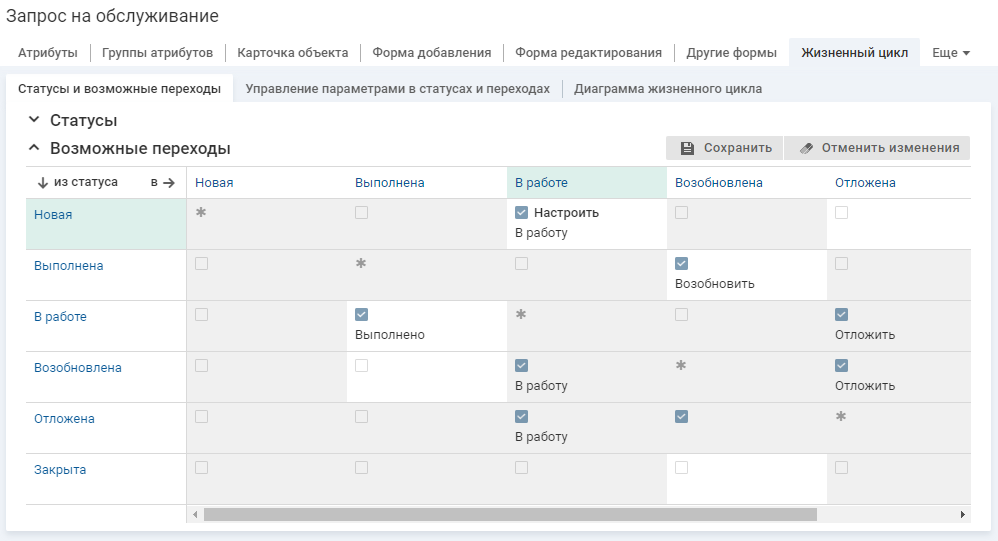The width and height of the screenshot is (998, 541).
Task: Click the Закрыта status link
Action: click(x=59, y=470)
